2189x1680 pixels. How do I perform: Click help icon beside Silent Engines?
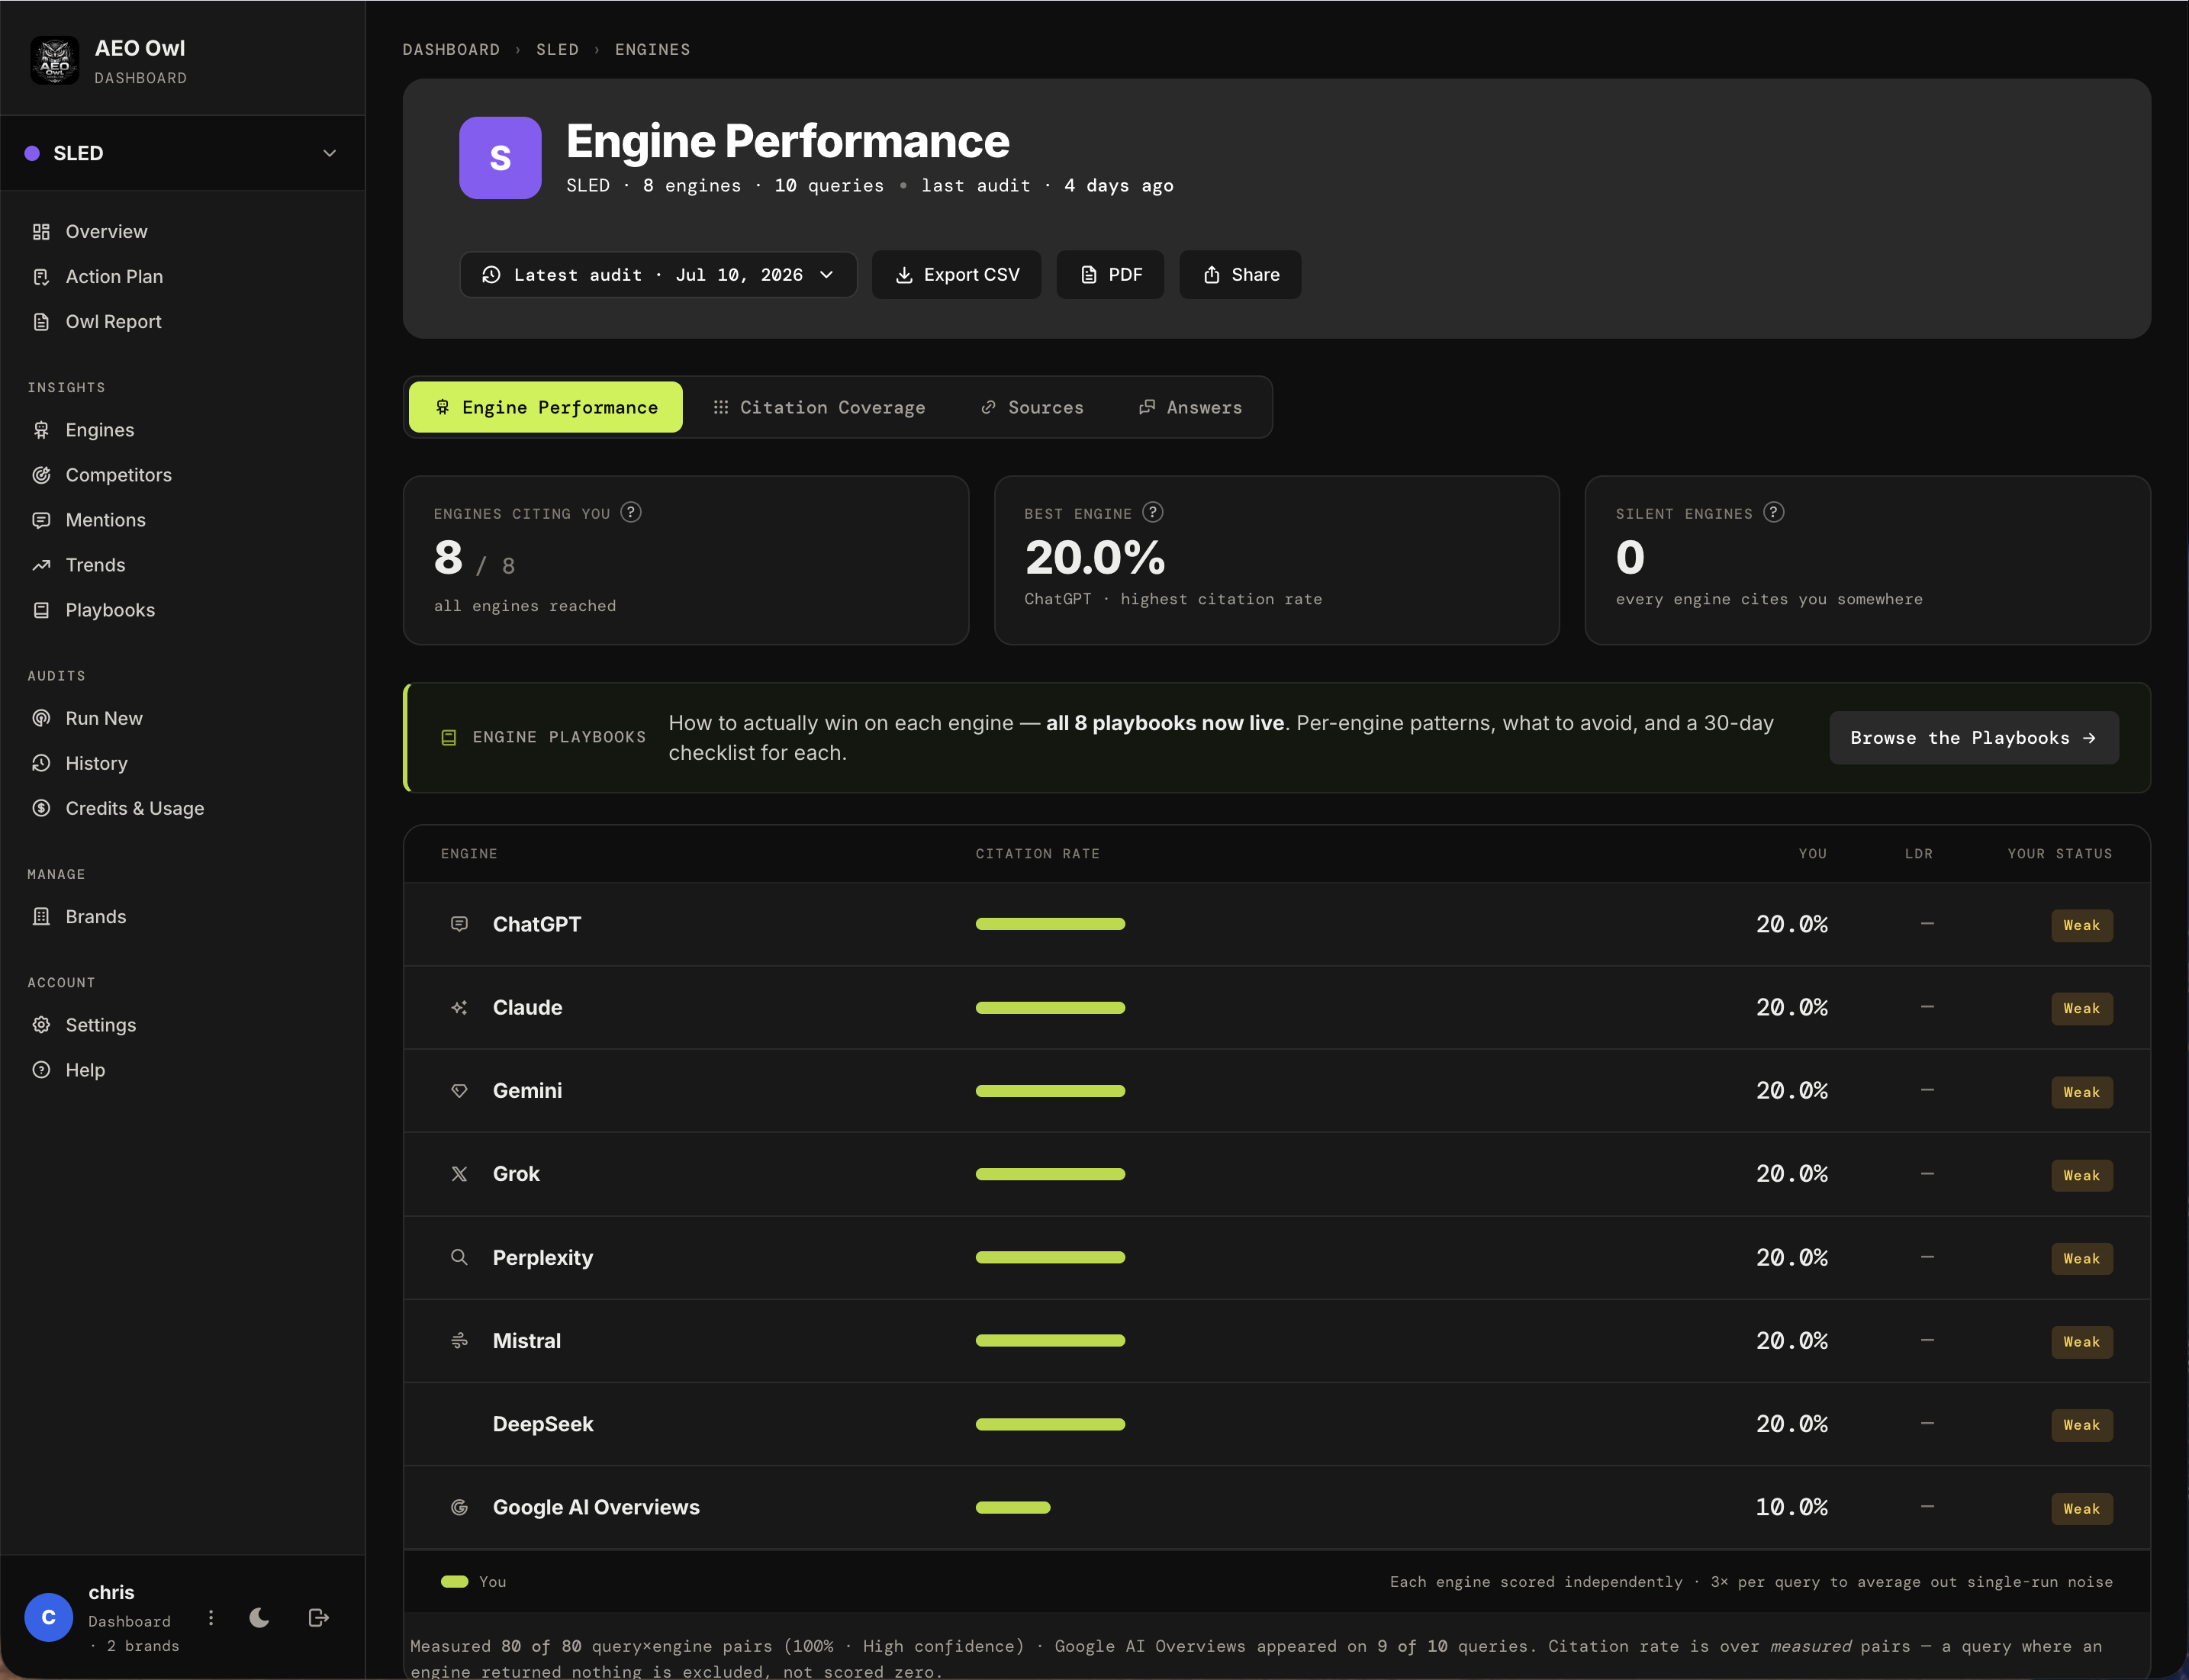pyautogui.click(x=1774, y=512)
